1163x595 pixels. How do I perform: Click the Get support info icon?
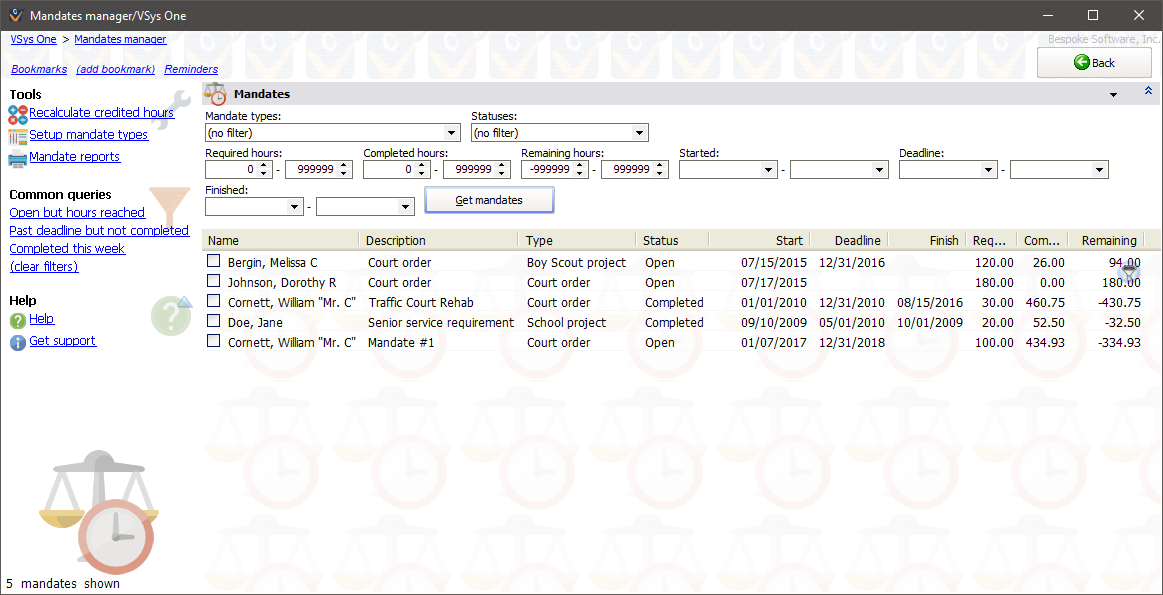16,340
